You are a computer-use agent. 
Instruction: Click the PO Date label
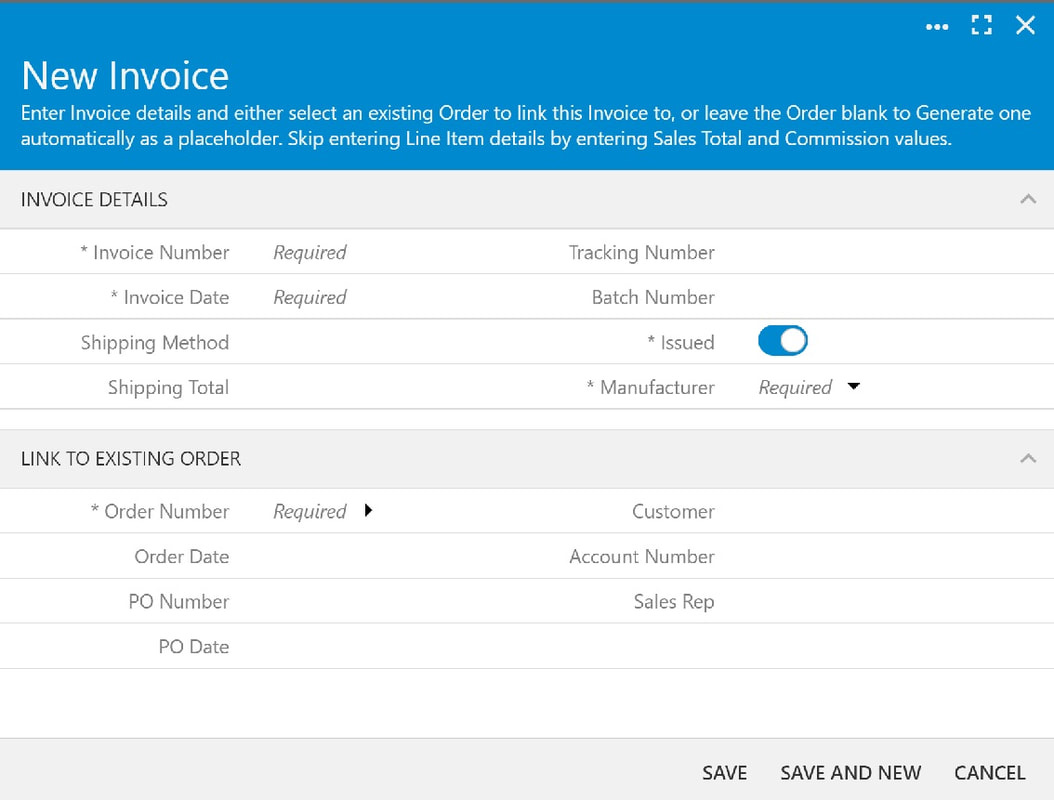point(194,647)
